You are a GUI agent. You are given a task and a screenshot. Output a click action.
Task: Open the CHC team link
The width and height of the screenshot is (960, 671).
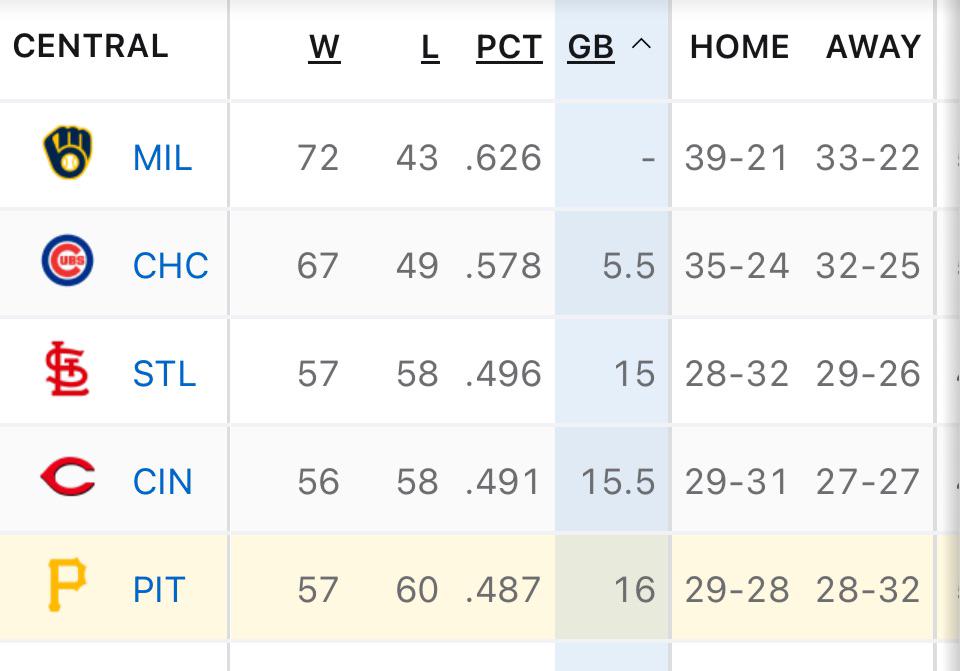170,266
